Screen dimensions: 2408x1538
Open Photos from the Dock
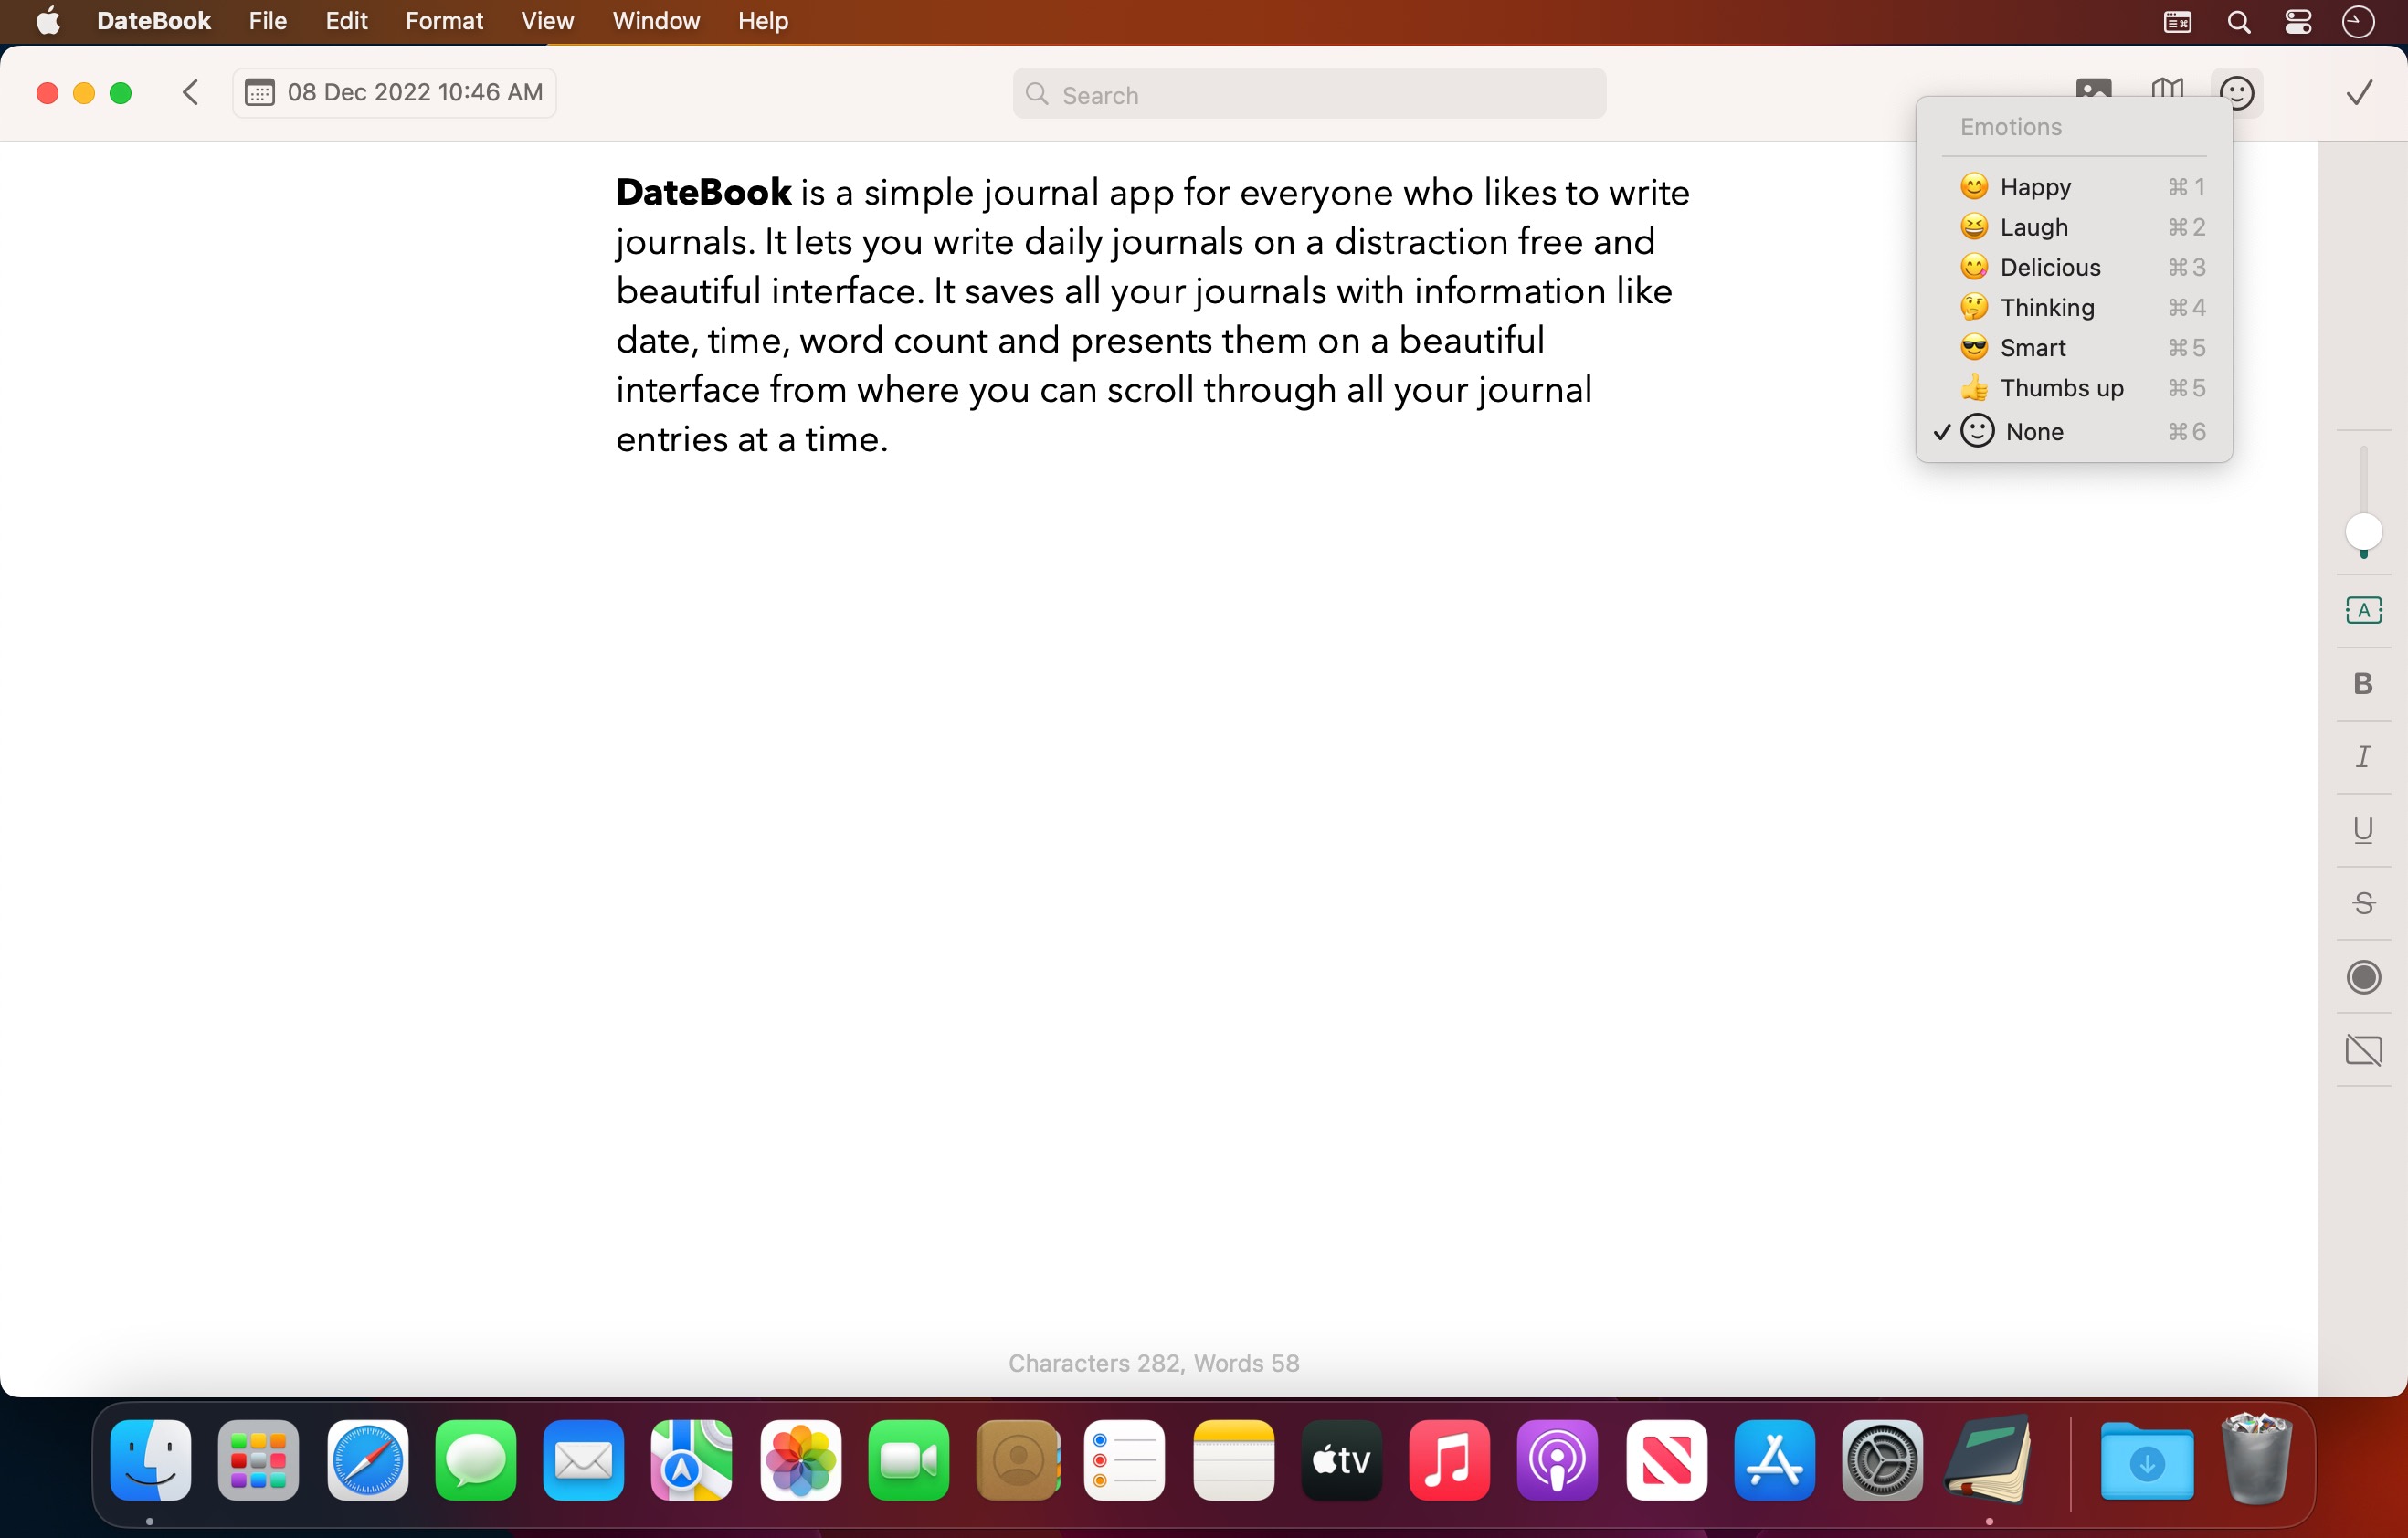[800, 1459]
